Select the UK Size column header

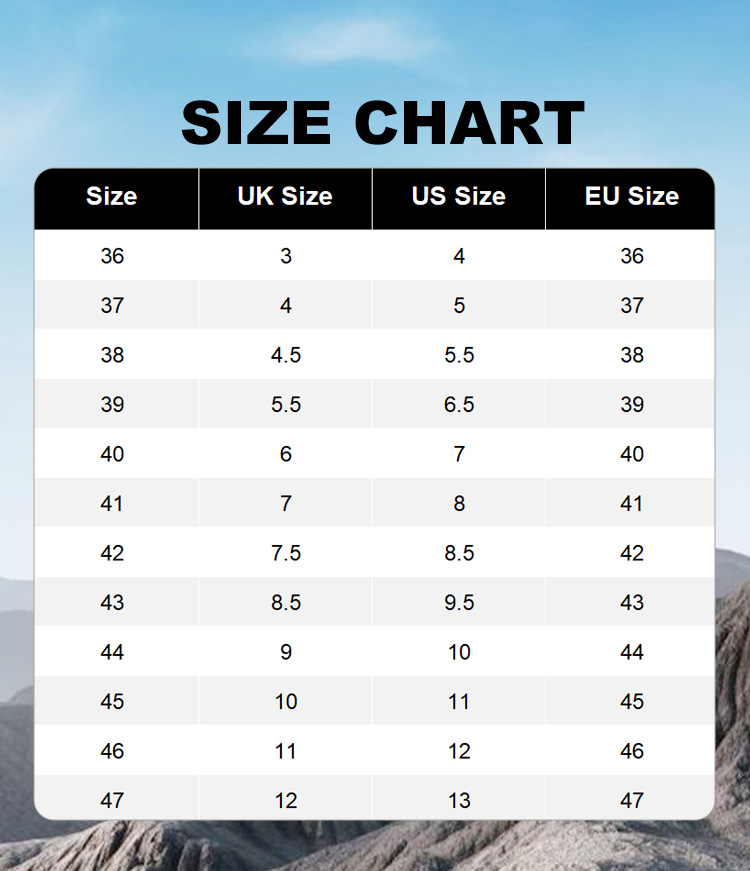[285, 197]
